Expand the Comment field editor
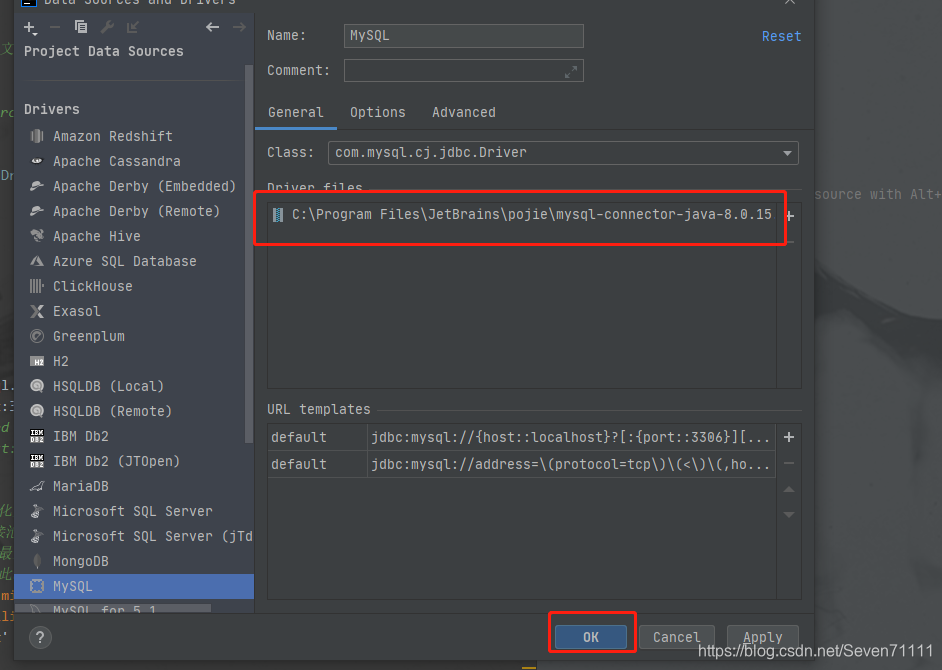942x670 pixels. (x=571, y=72)
